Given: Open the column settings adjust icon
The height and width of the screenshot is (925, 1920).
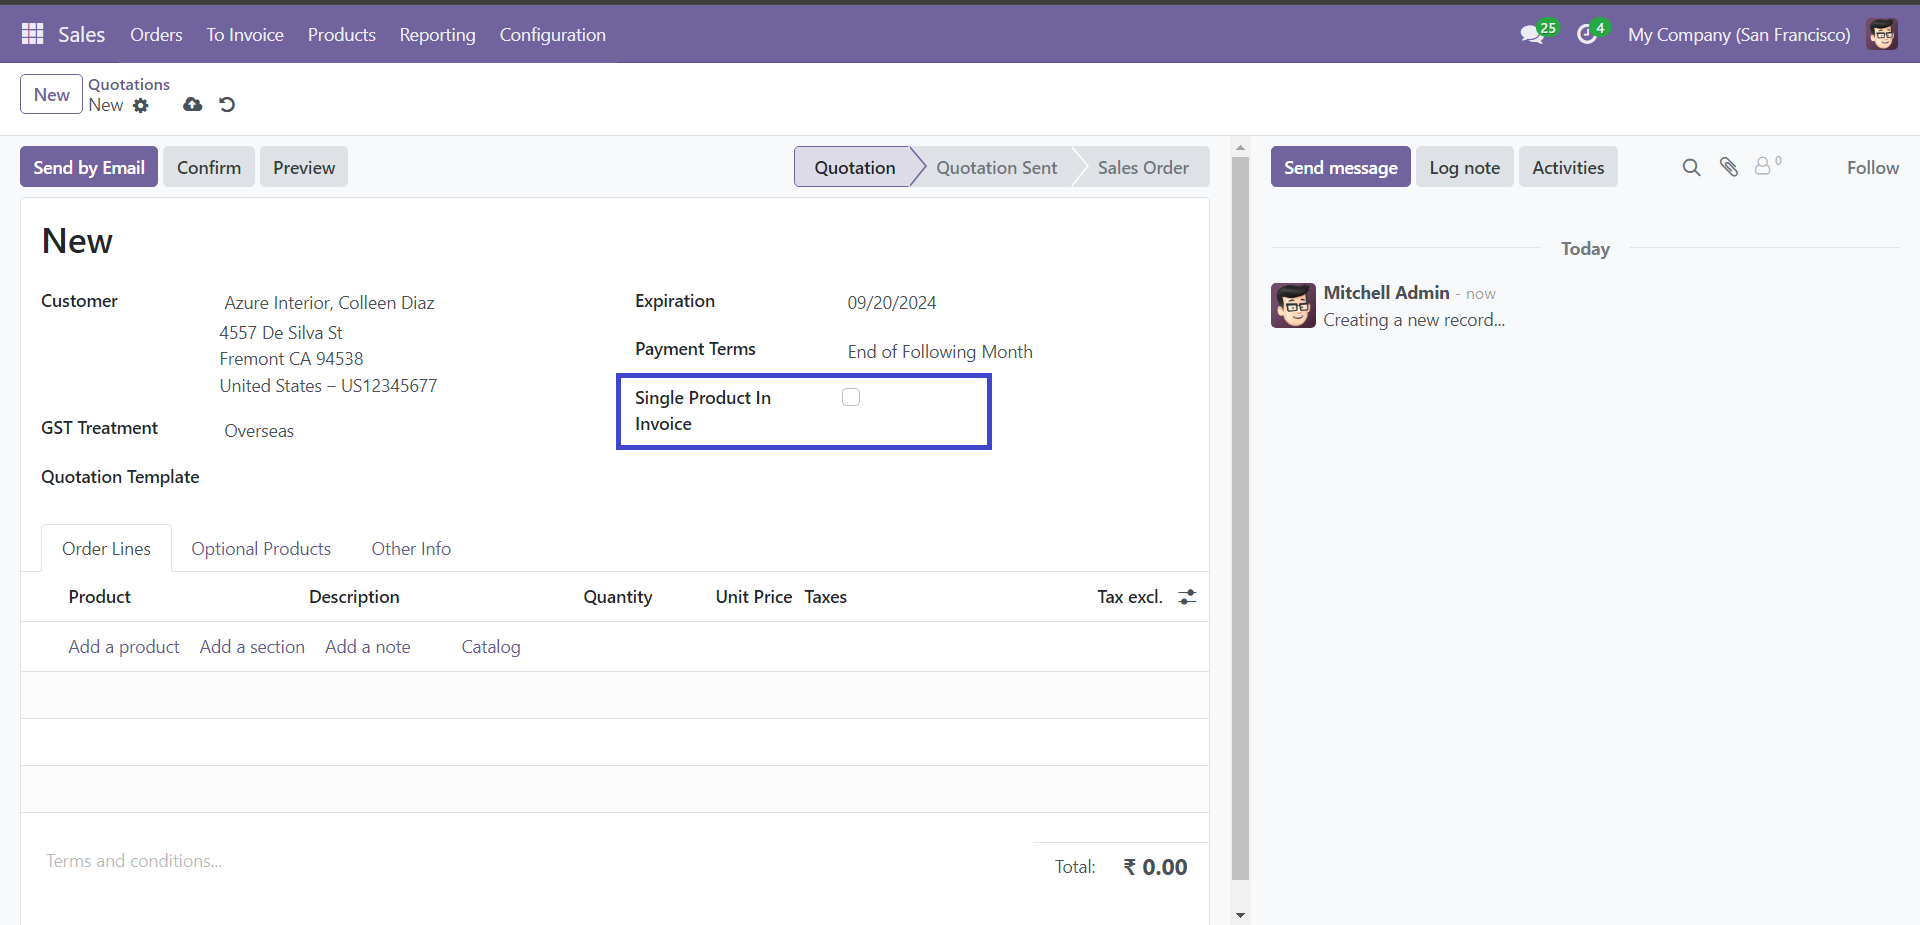Looking at the screenshot, I should click(1187, 597).
